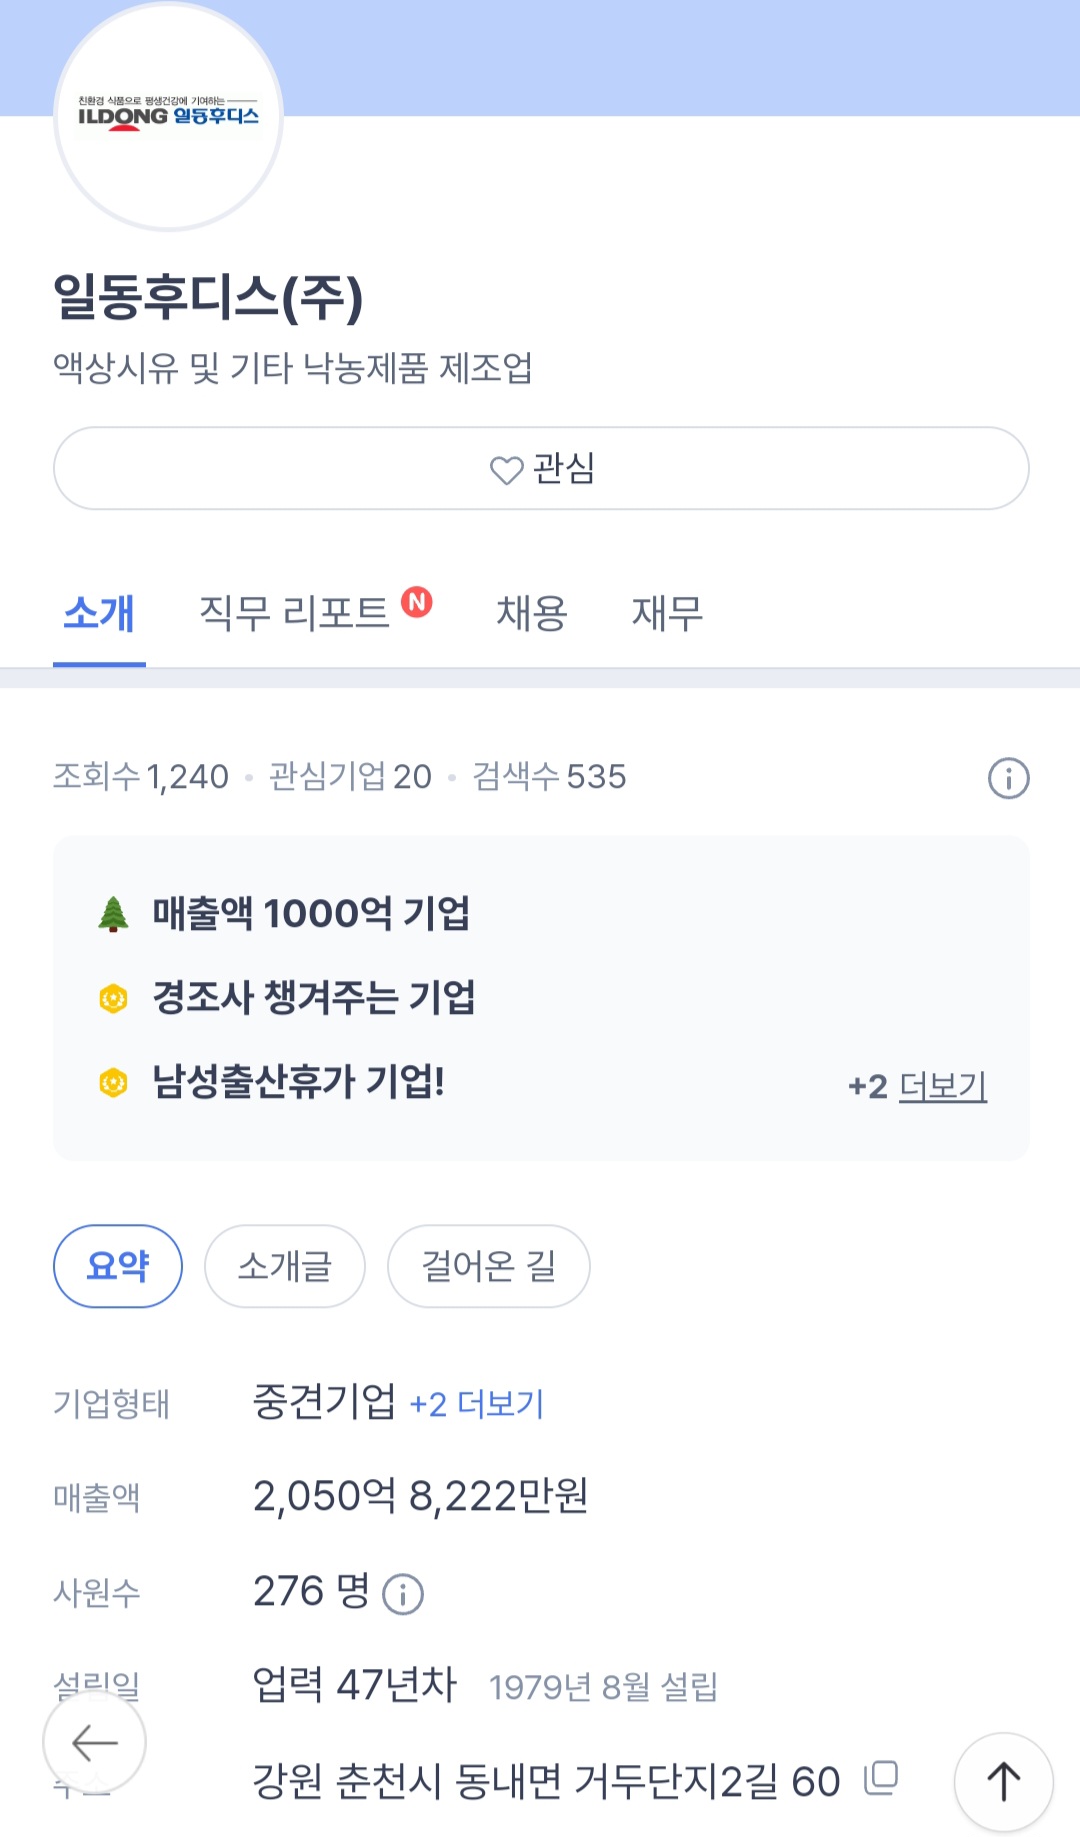Image resolution: width=1080 pixels, height=1837 pixels.
Task: Tap the 매출액 1000억 기업 badge
Action: pos(310,913)
